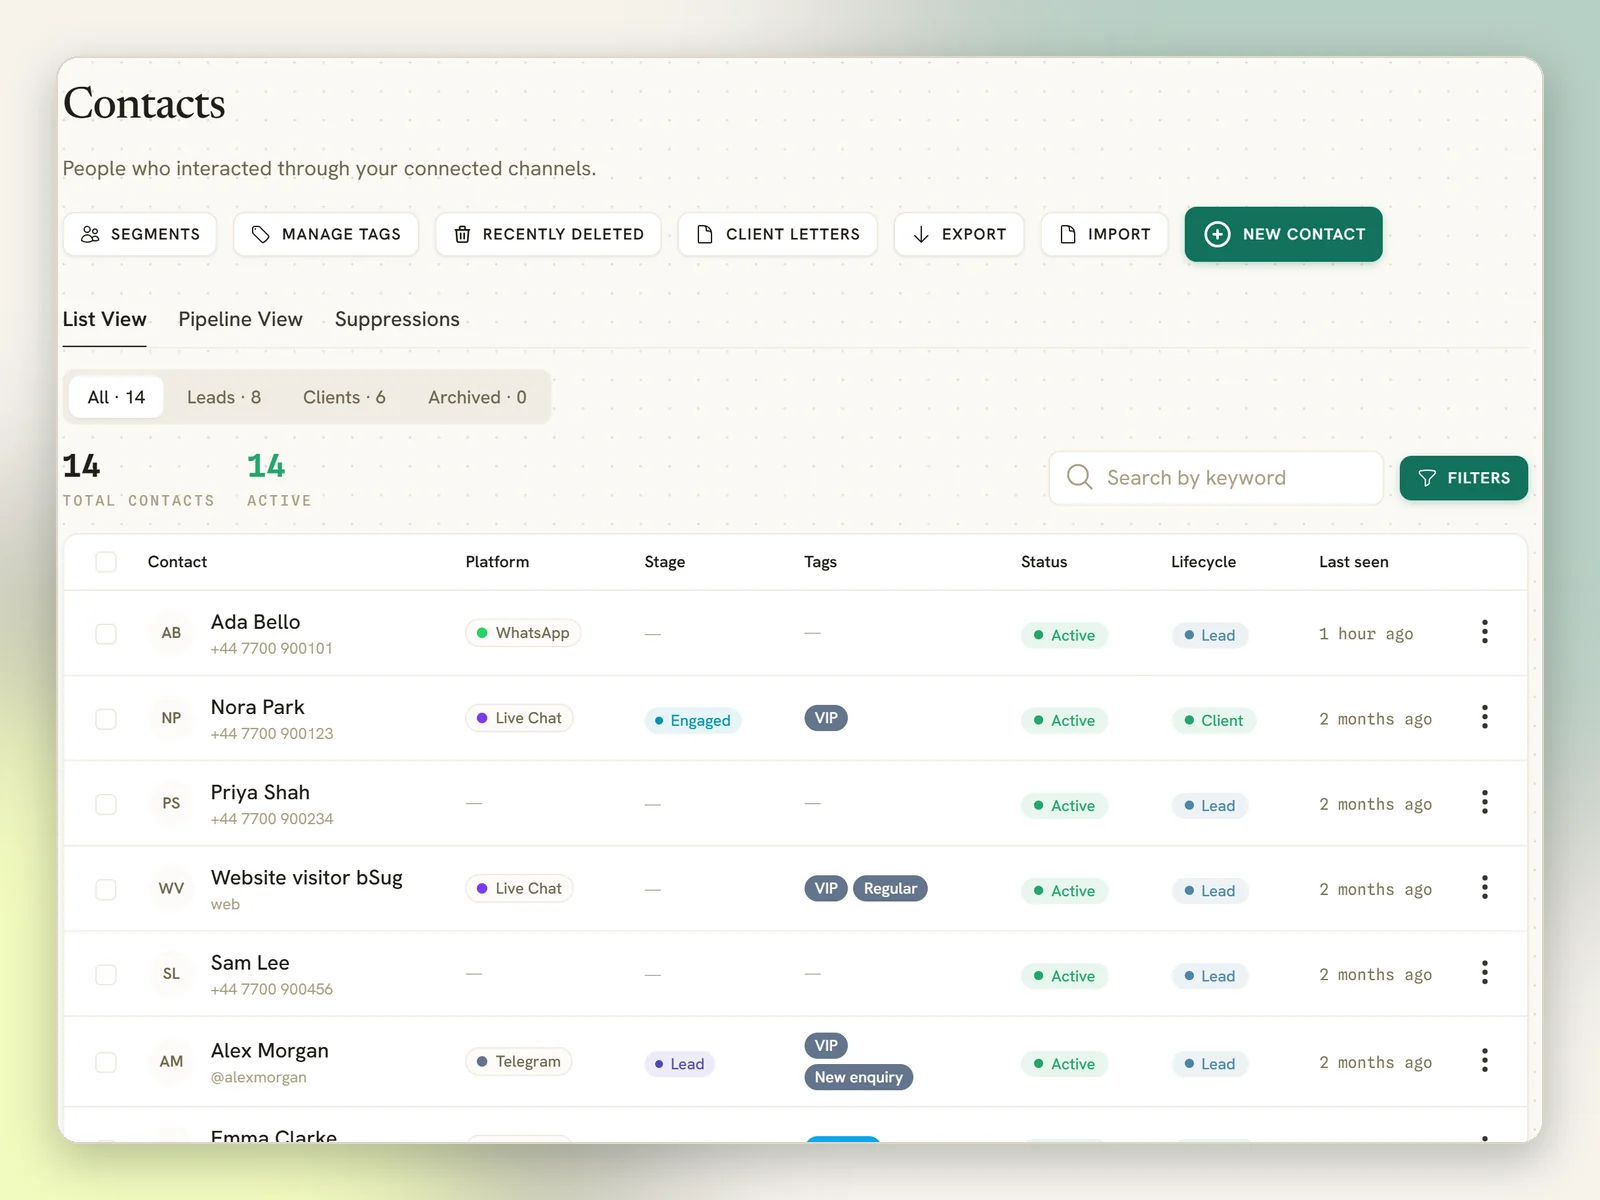Screen dimensions: 1600x1200
Task: Create a New Contact
Action: pos(1284,234)
